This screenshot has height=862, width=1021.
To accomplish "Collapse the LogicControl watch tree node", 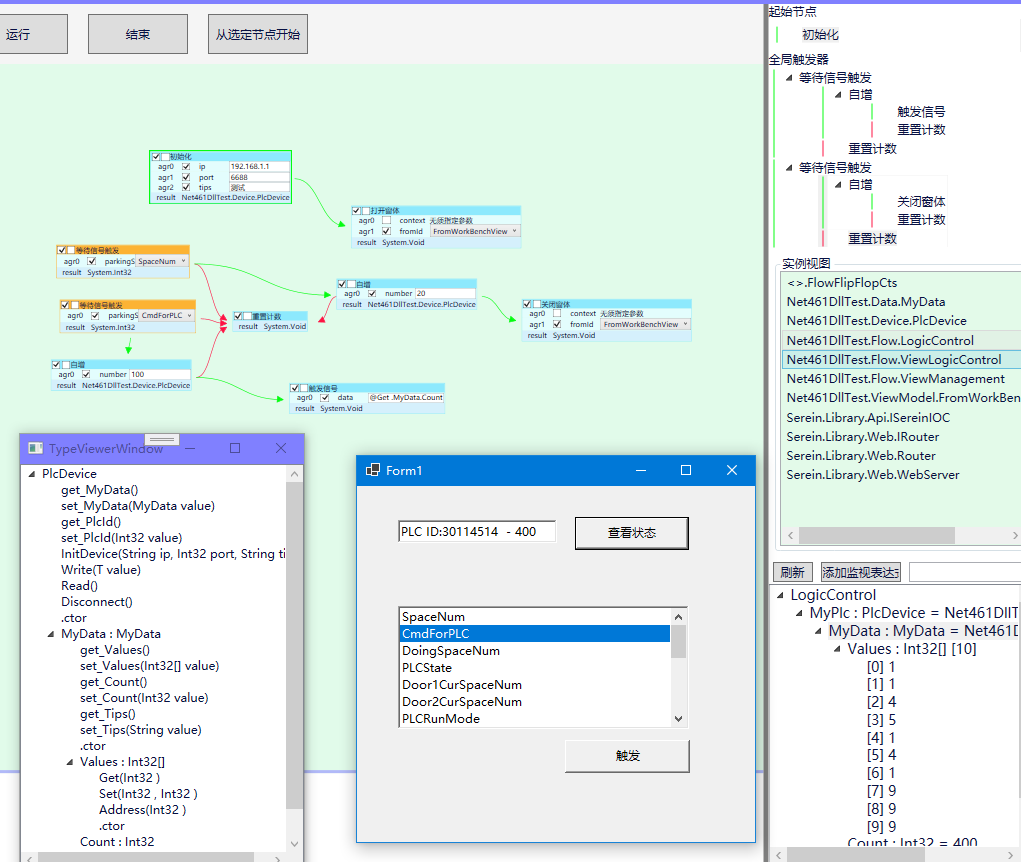I will 780,594.
